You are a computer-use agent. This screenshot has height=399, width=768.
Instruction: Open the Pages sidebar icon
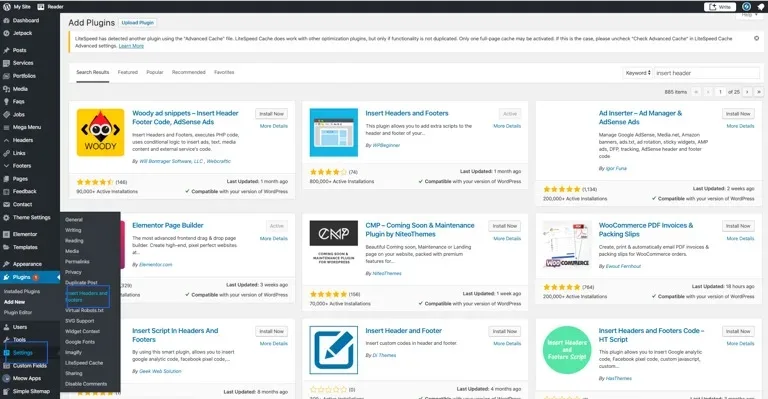pyautogui.click(x=6, y=179)
